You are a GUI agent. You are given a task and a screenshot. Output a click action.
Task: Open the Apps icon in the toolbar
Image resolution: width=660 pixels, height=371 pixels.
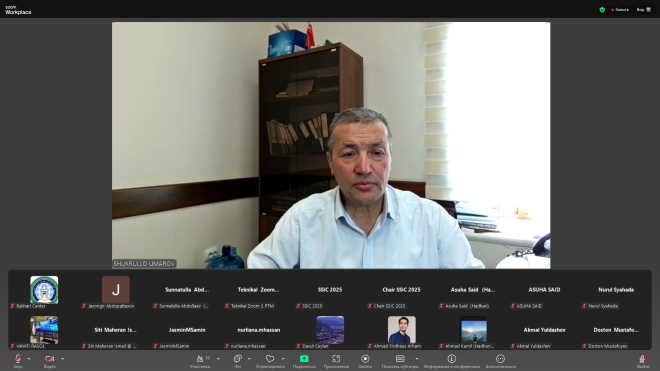pos(336,359)
